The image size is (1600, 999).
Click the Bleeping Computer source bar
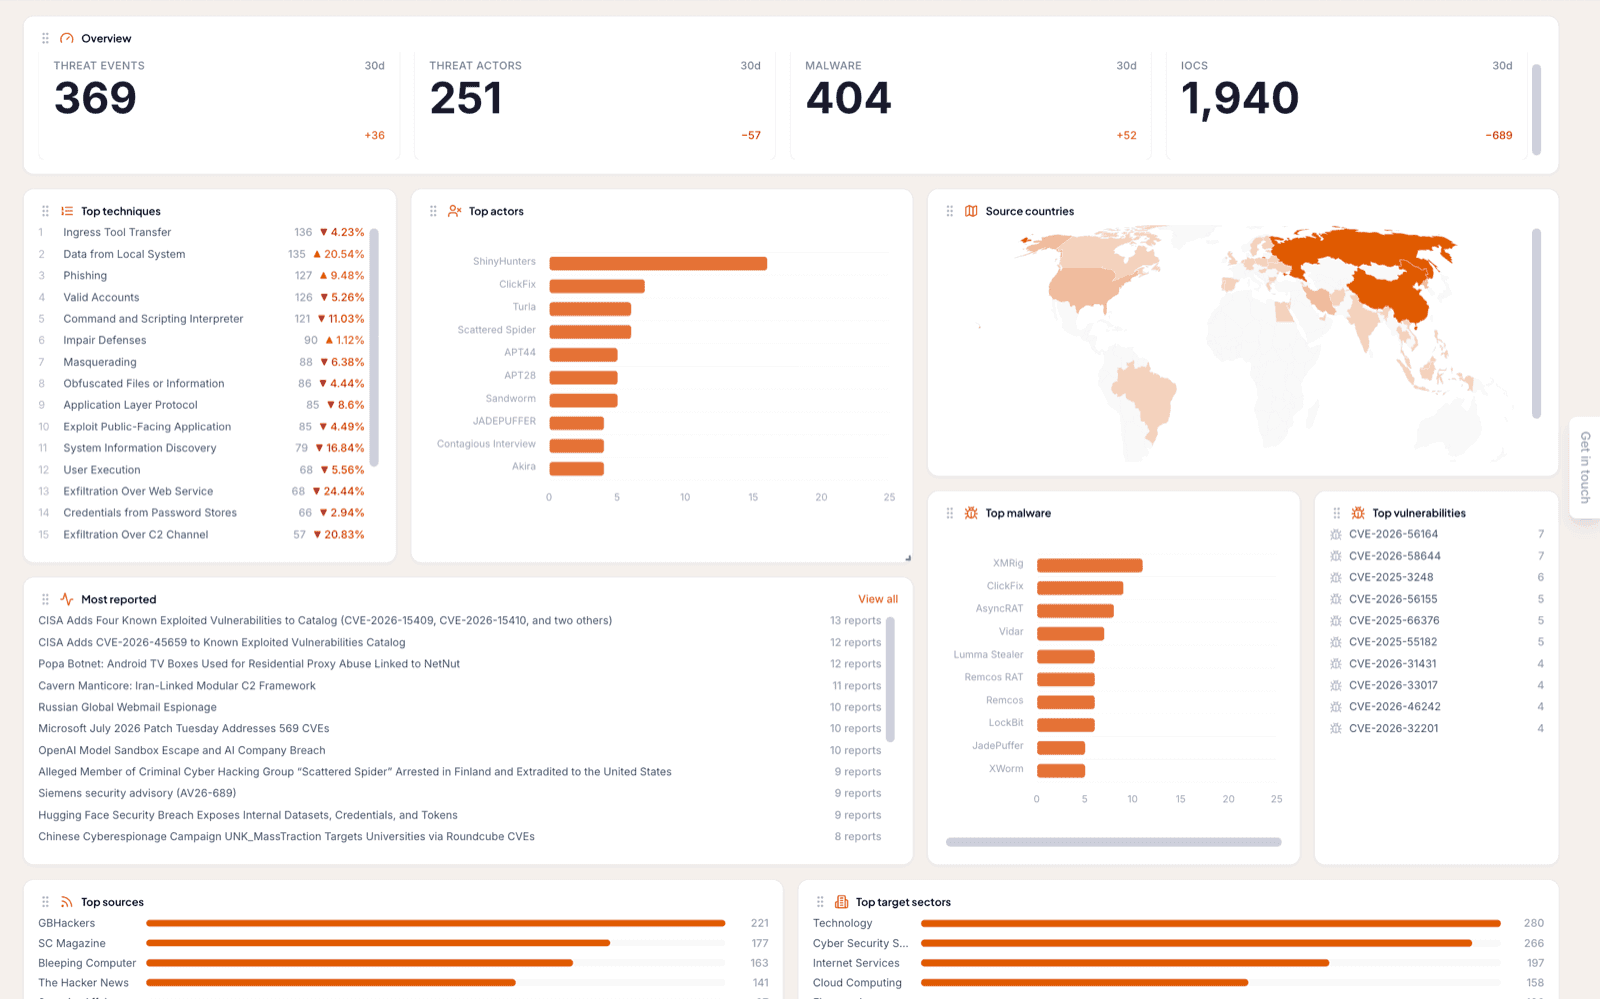point(360,963)
